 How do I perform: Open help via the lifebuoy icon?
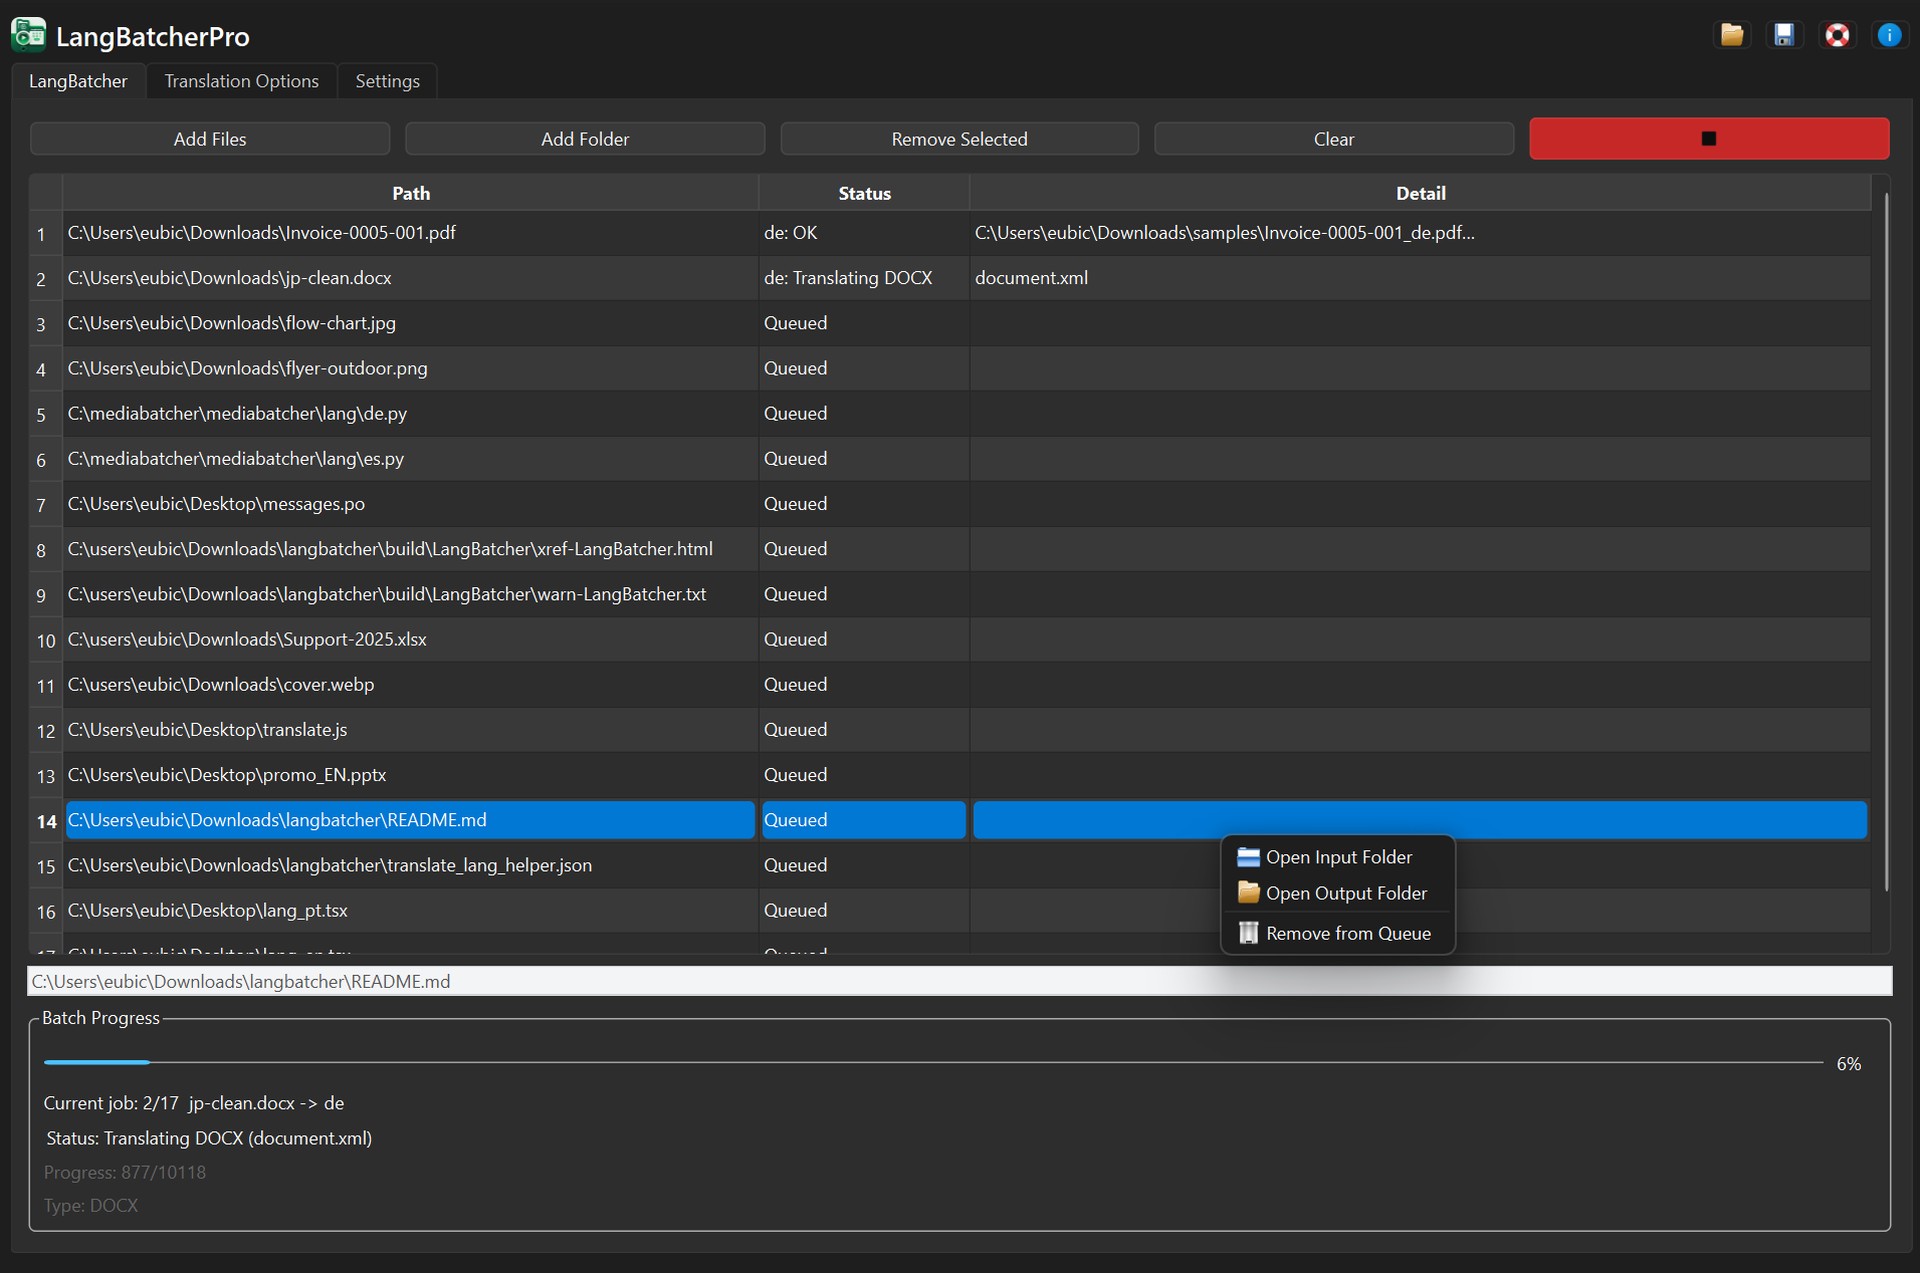(x=1837, y=36)
